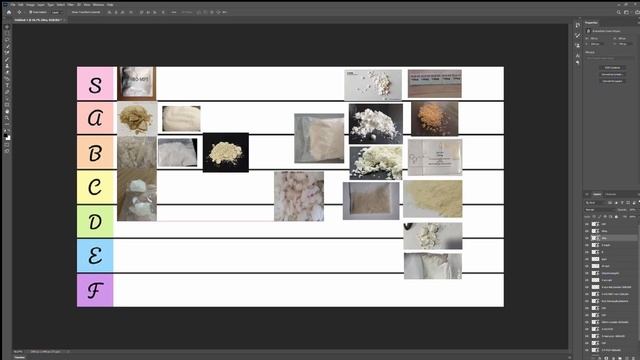Select the Layers panel tab
The width and height of the screenshot is (640, 360).
click(597, 194)
